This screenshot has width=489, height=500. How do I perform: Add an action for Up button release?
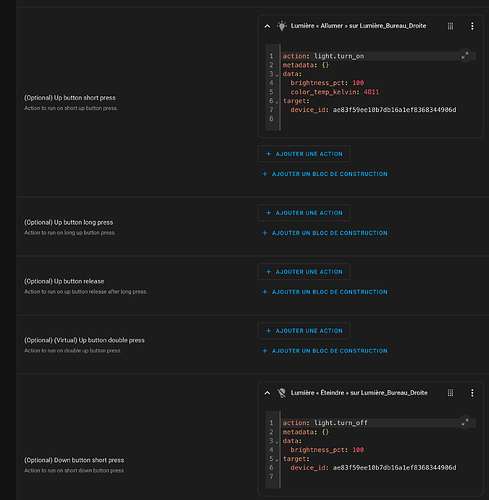[x=304, y=272]
